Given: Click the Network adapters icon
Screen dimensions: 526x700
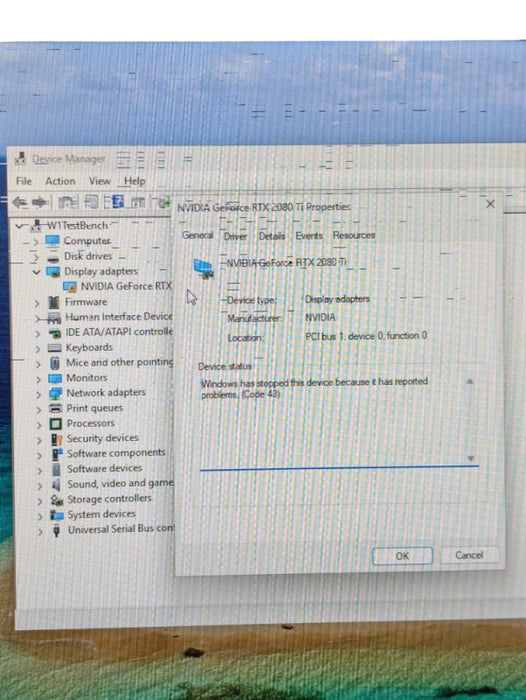Looking at the screenshot, I should click(x=55, y=394).
